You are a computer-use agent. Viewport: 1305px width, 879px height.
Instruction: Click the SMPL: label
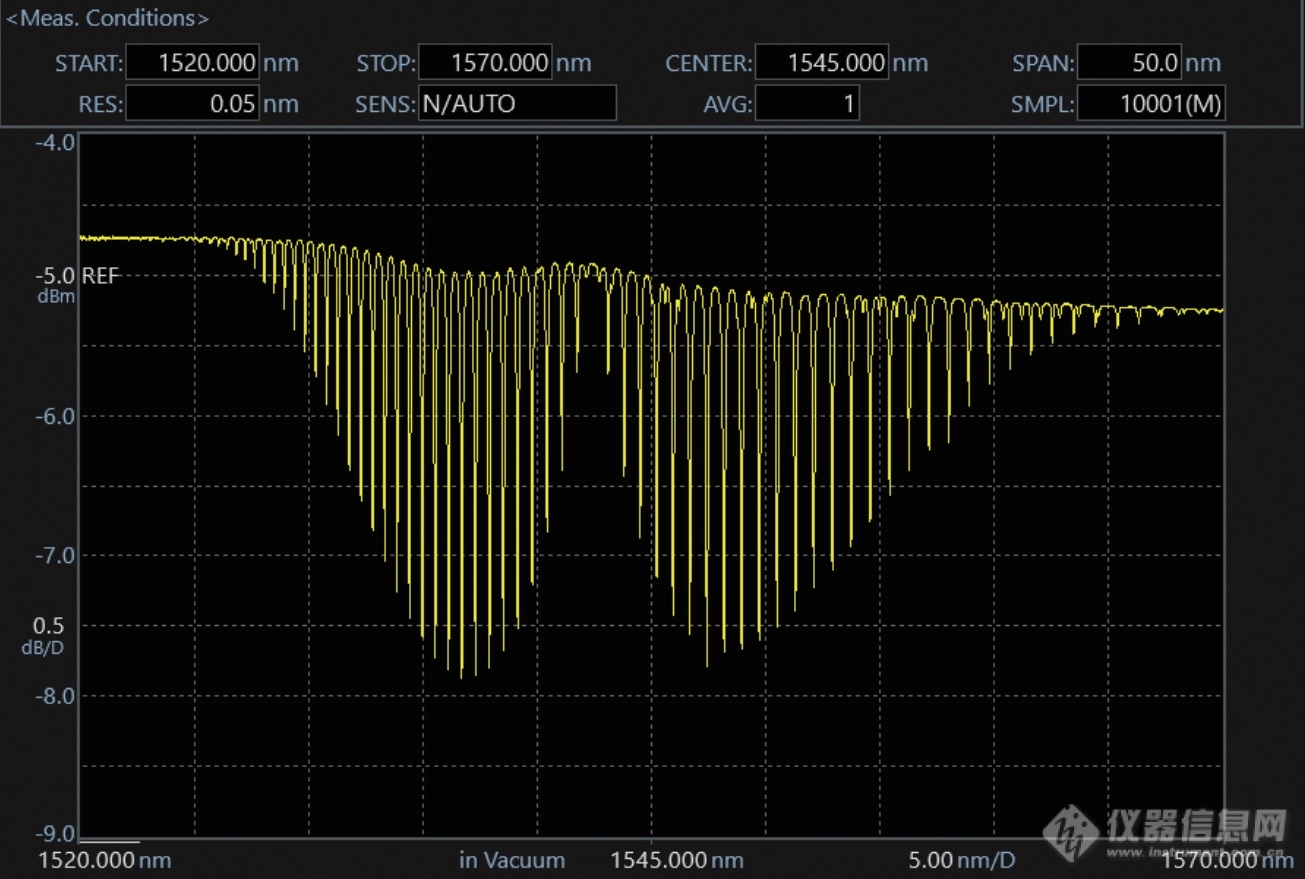coord(1043,104)
